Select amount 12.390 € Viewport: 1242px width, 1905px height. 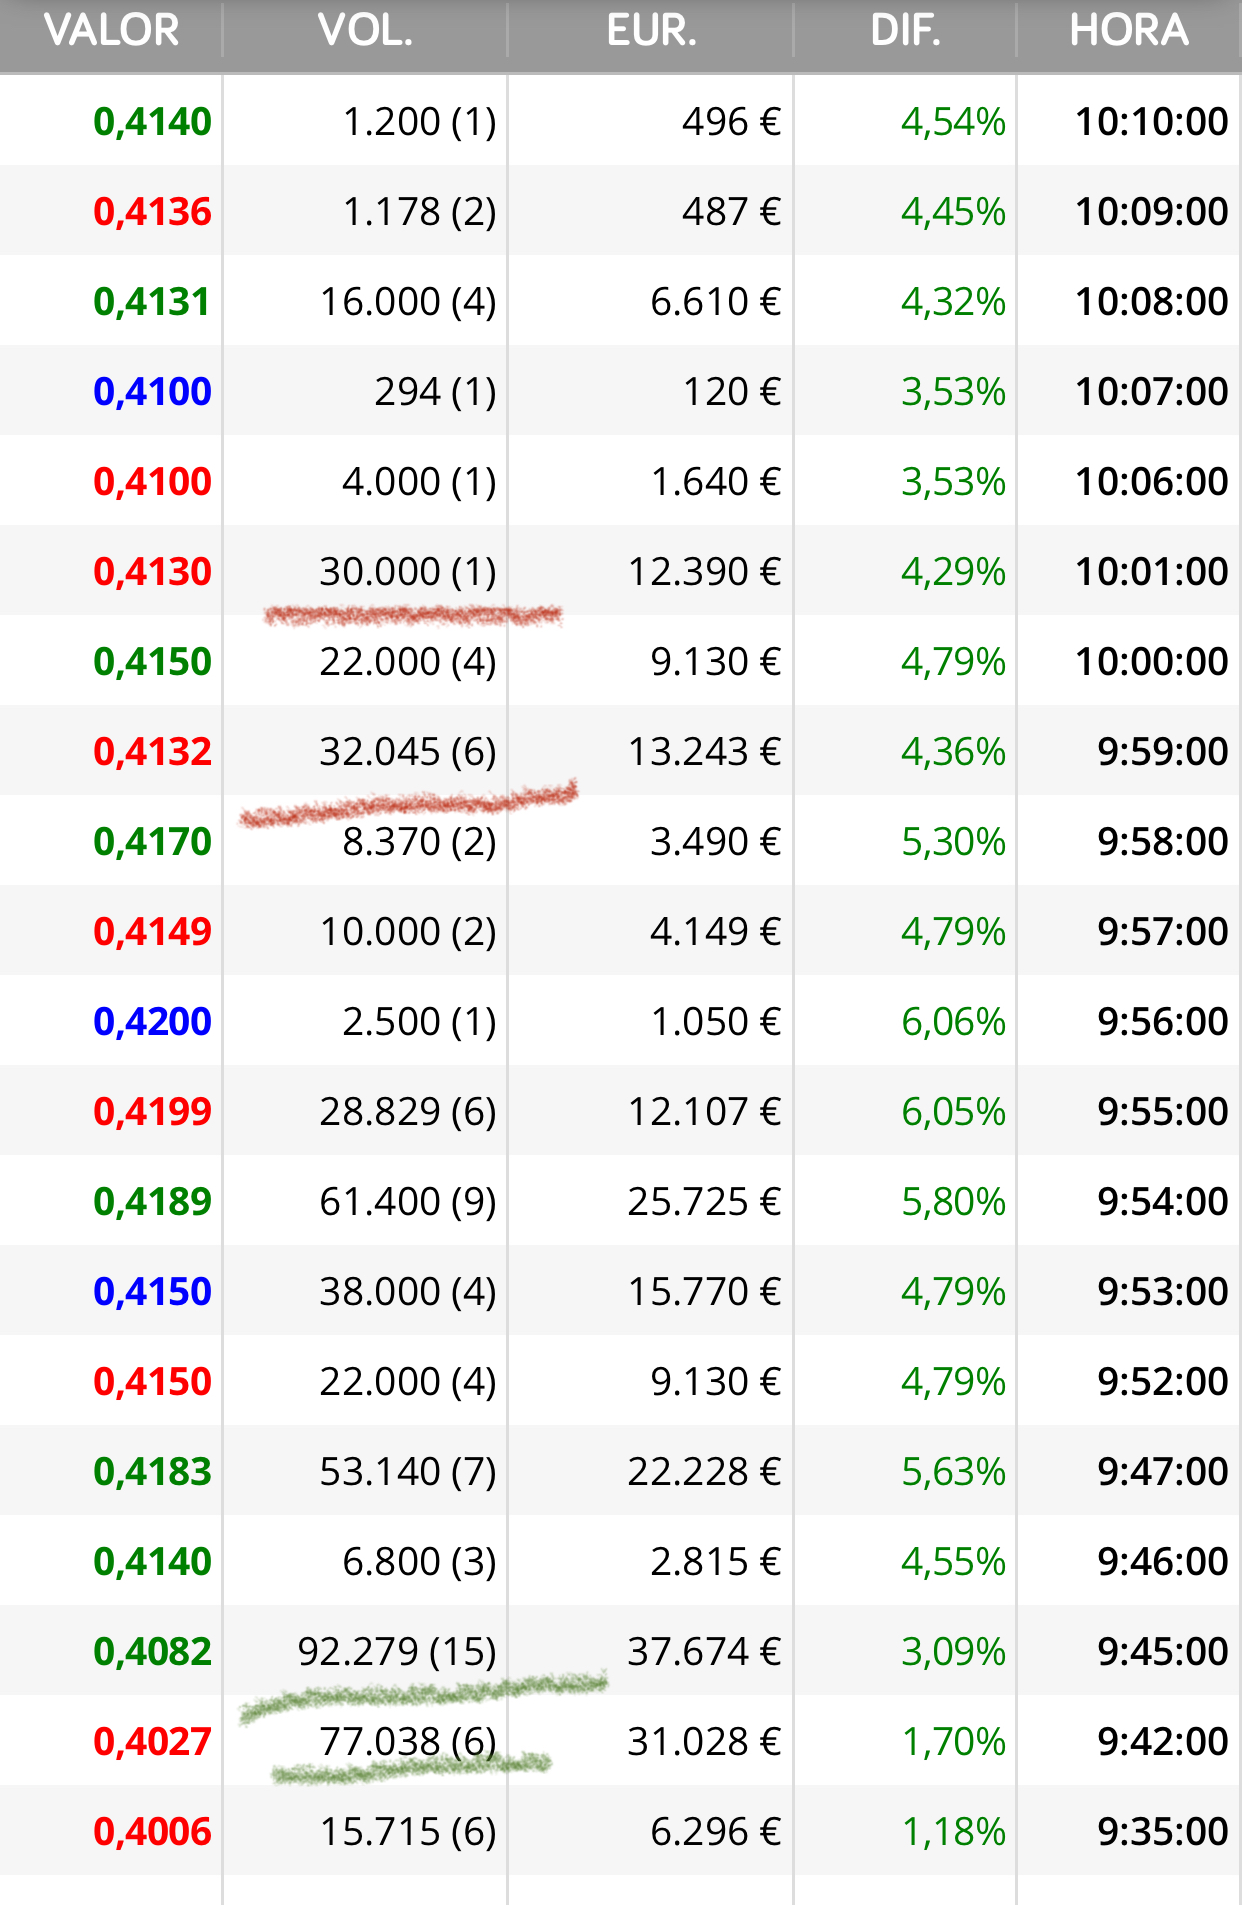pos(704,572)
